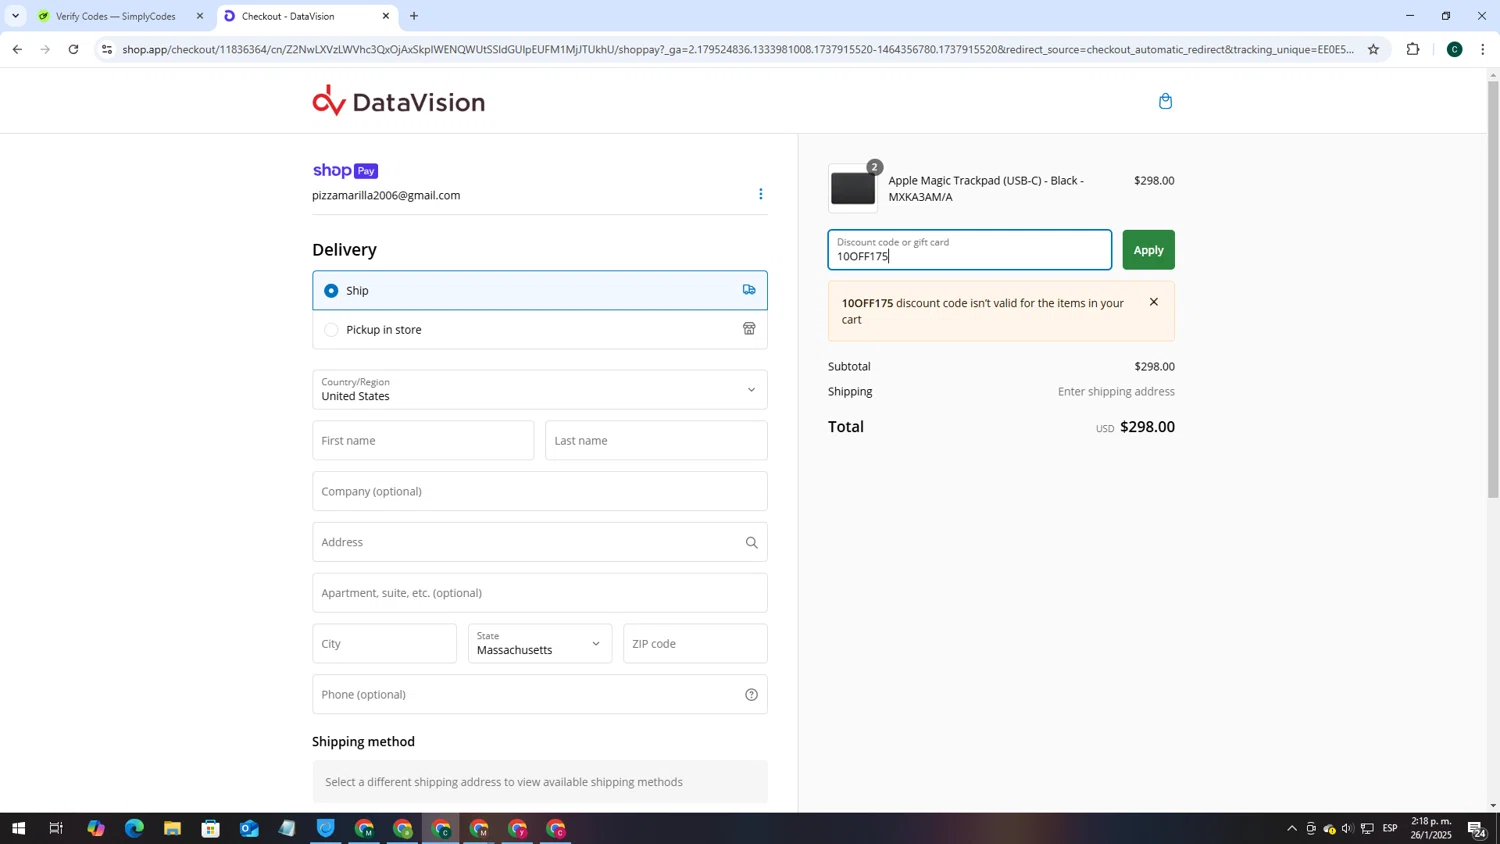
Task: Launch Copilot from the taskbar
Action: tap(95, 829)
